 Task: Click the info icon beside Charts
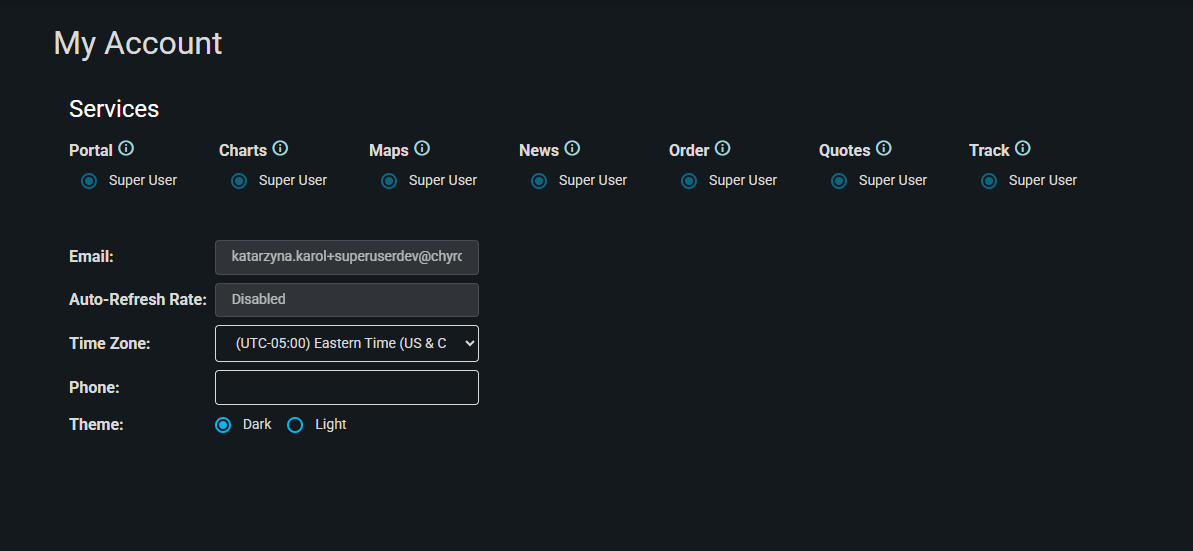pos(280,149)
